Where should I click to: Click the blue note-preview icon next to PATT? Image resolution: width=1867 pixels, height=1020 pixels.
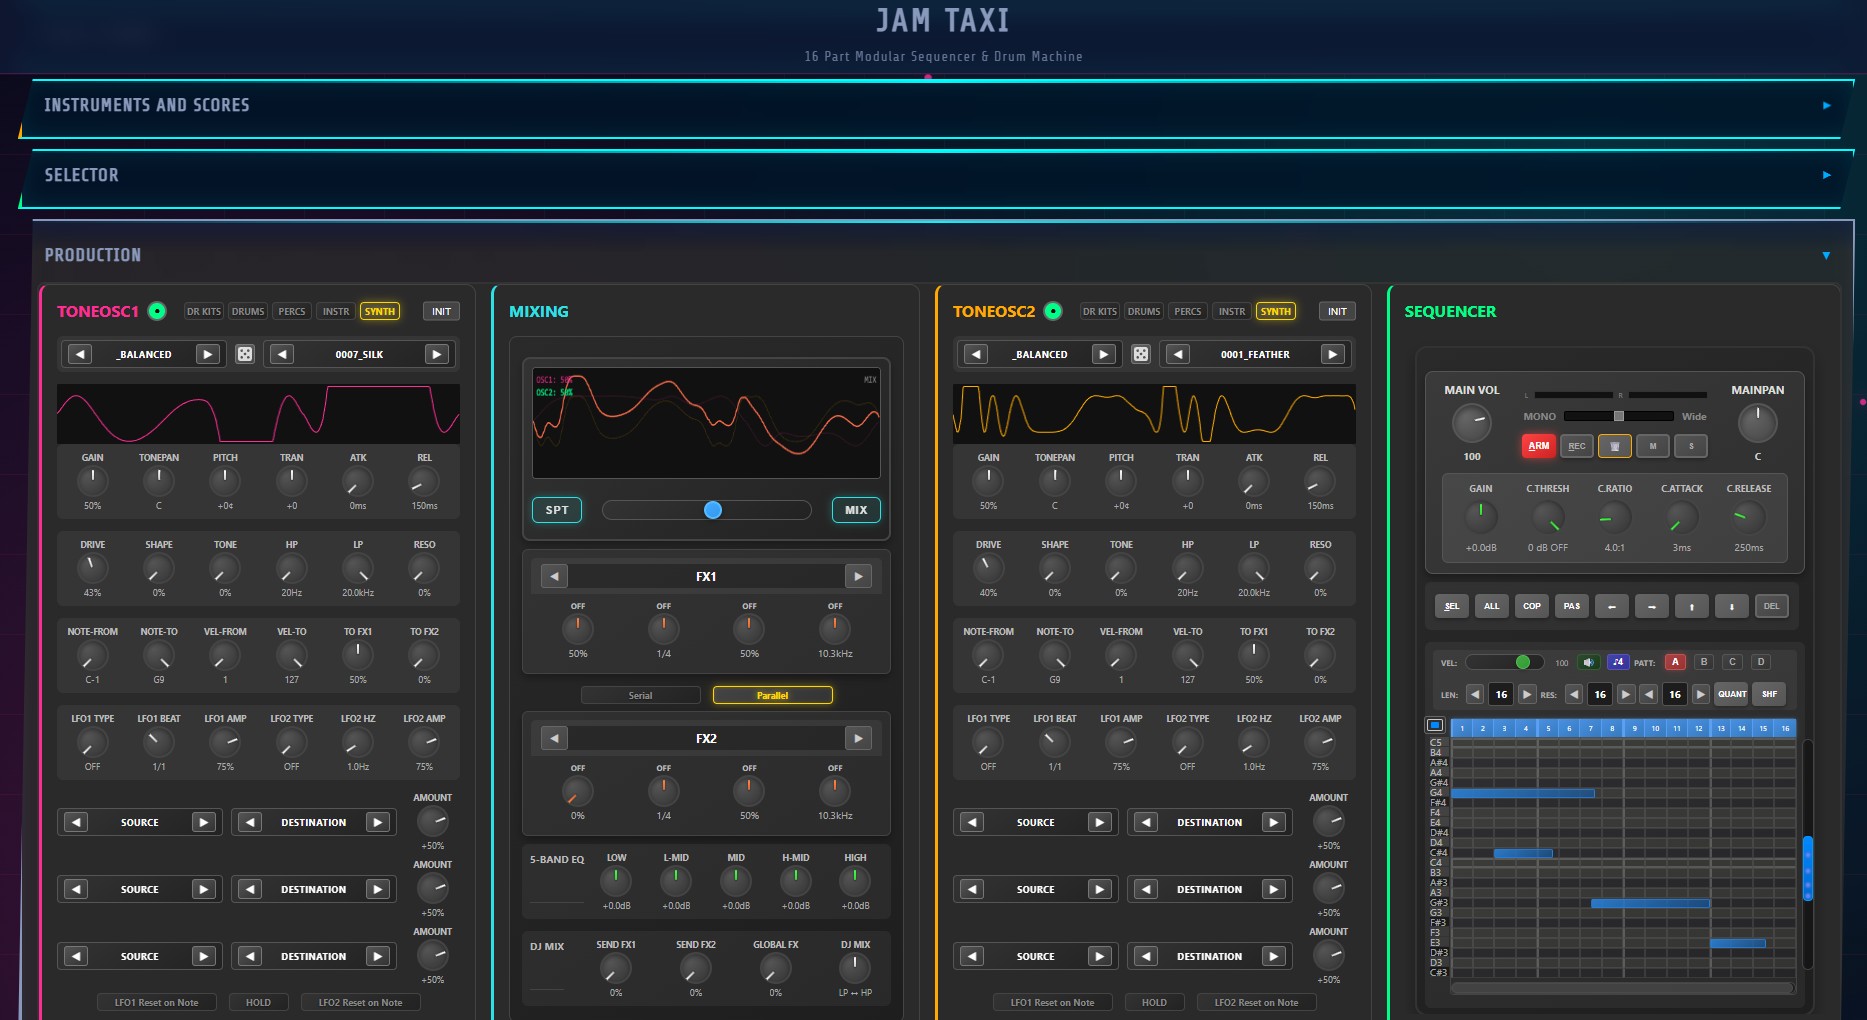(1617, 661)
